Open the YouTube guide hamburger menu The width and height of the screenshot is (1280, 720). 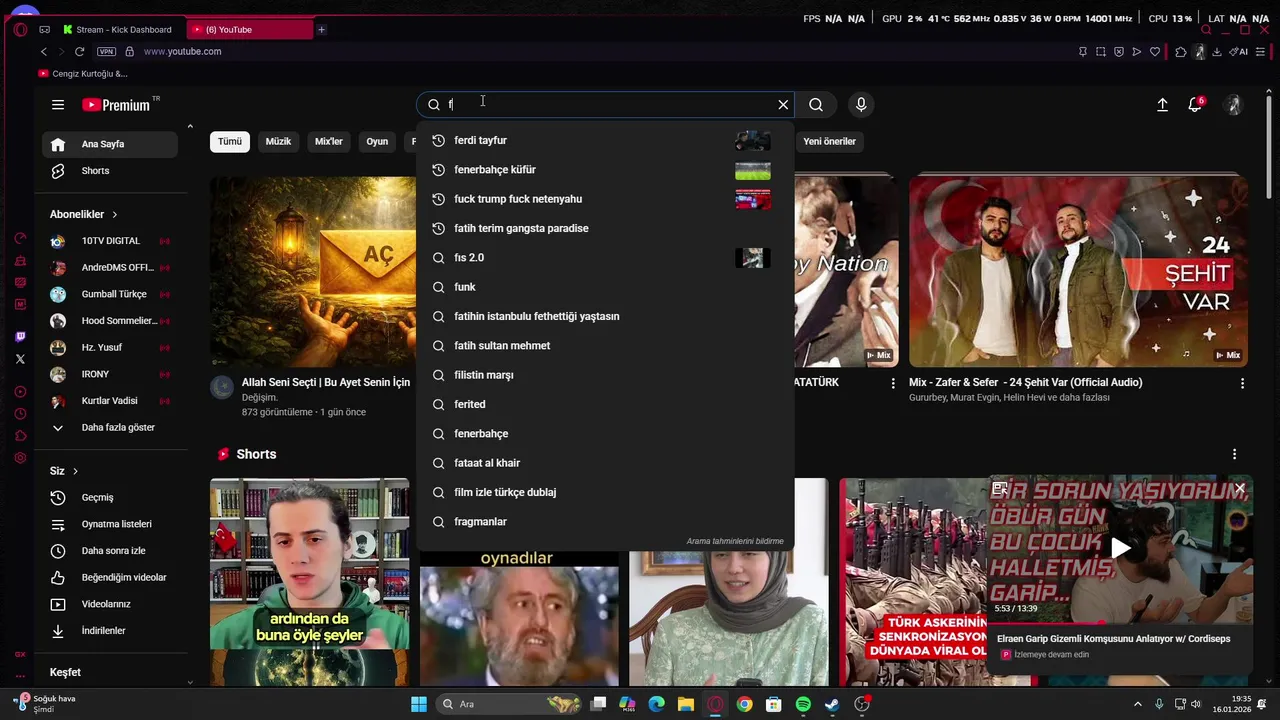pos(58,105)
